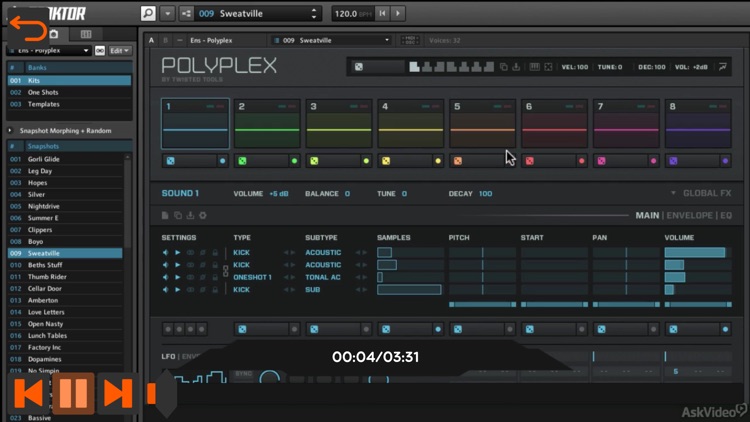750x422 pixels.
Task: Open the Edit dropdown in sidebar
Action: [120, 51]
